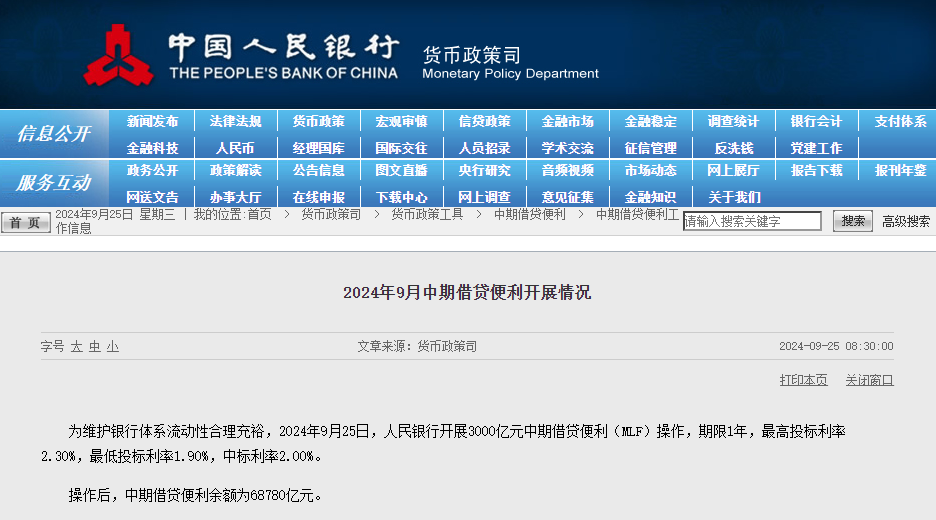Set font size to 小 (small)
The height and width of the screenshot is (520, 936).
coord(113,346)
